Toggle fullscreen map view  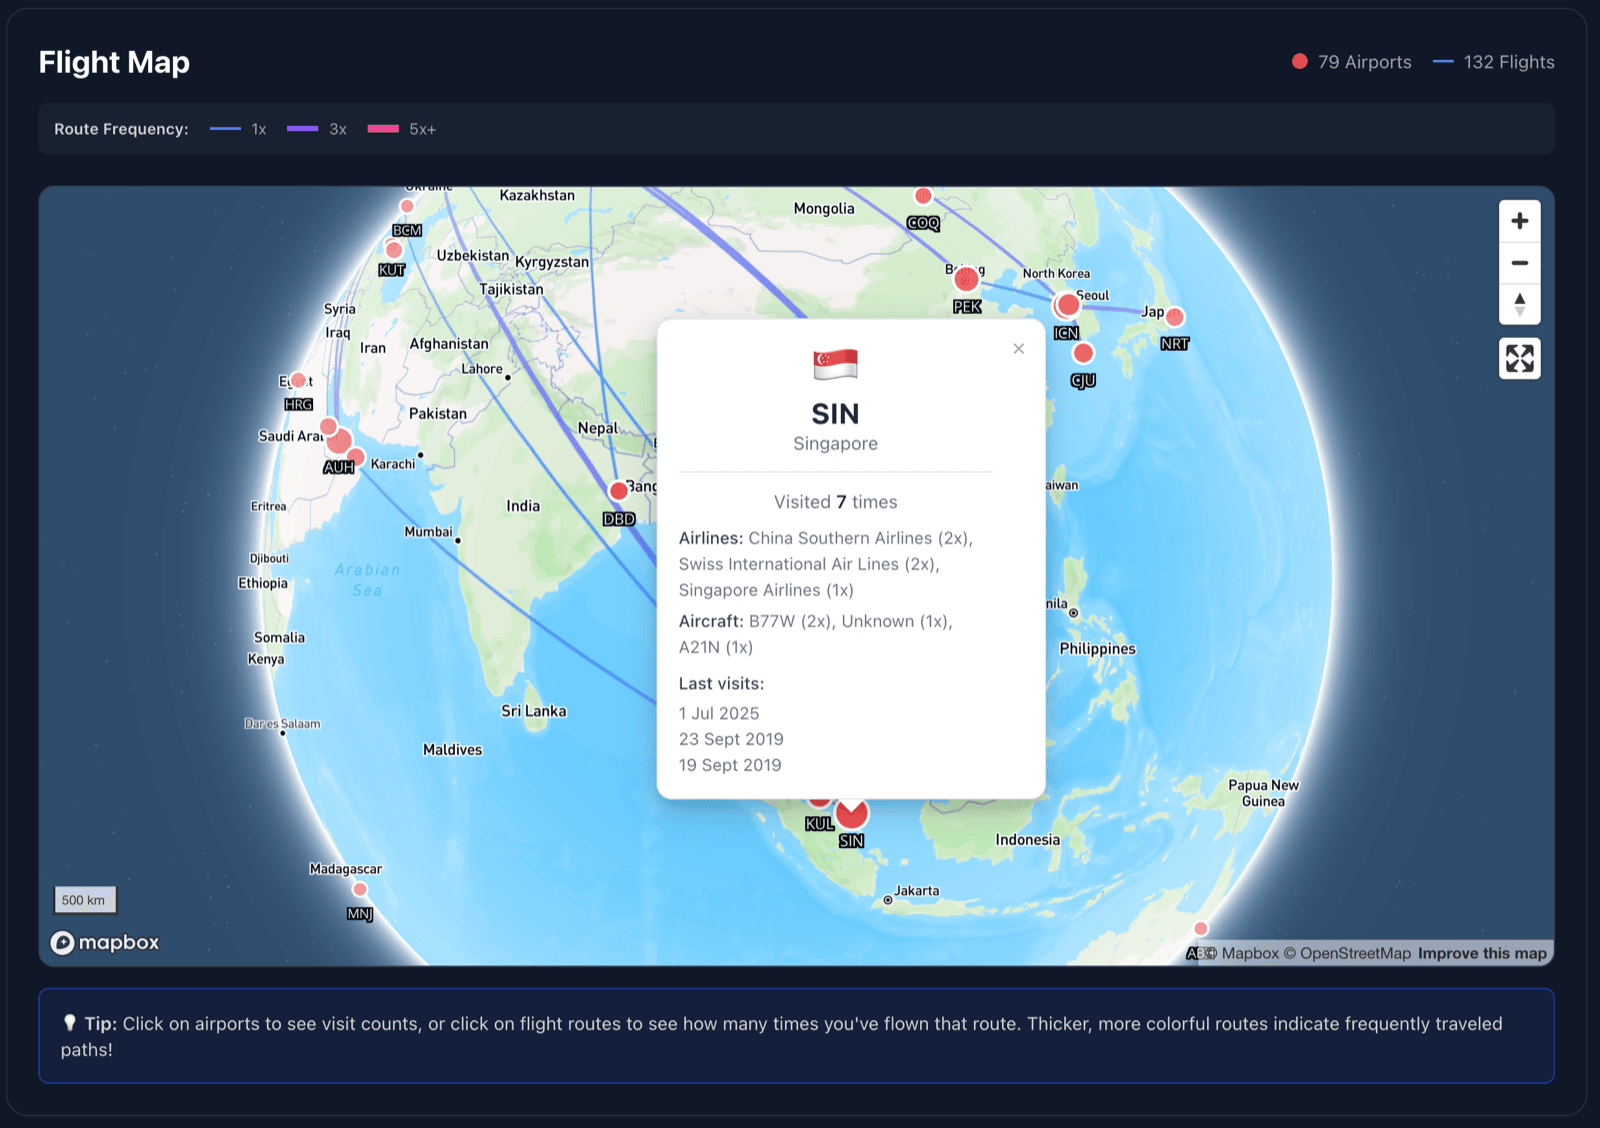point(1519,358)
